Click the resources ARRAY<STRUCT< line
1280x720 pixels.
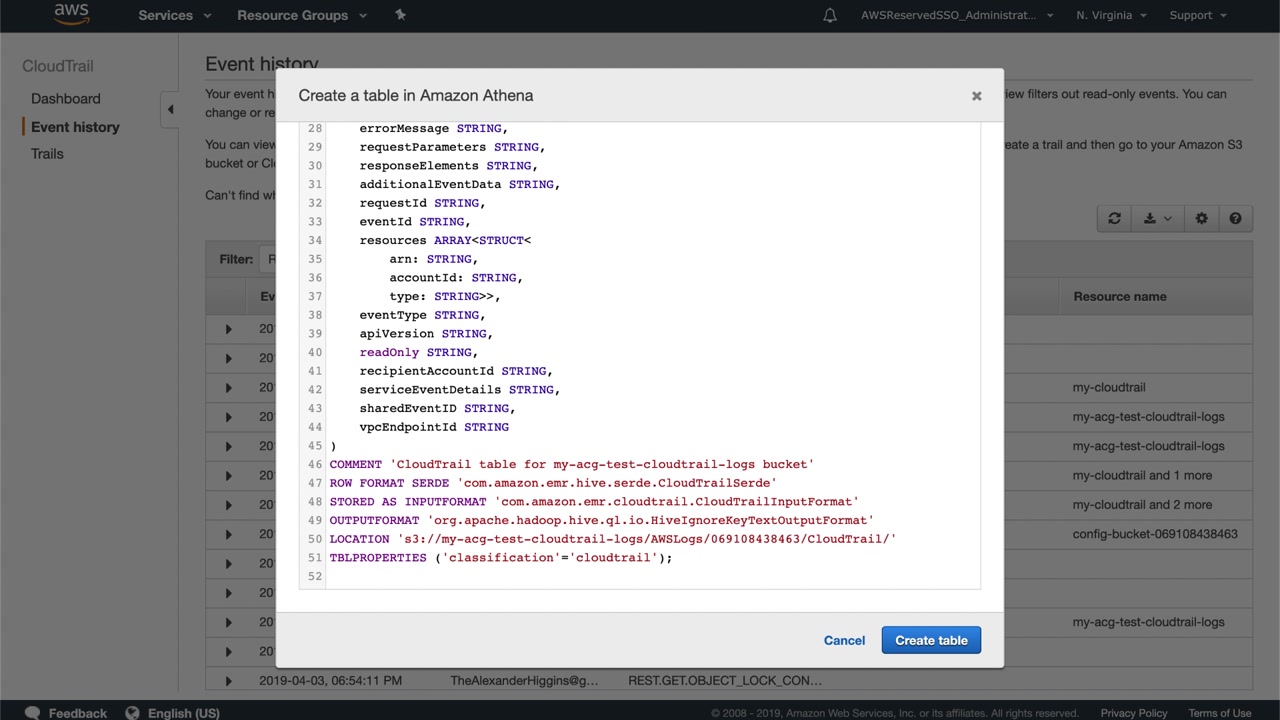click(x=445, y=241)
